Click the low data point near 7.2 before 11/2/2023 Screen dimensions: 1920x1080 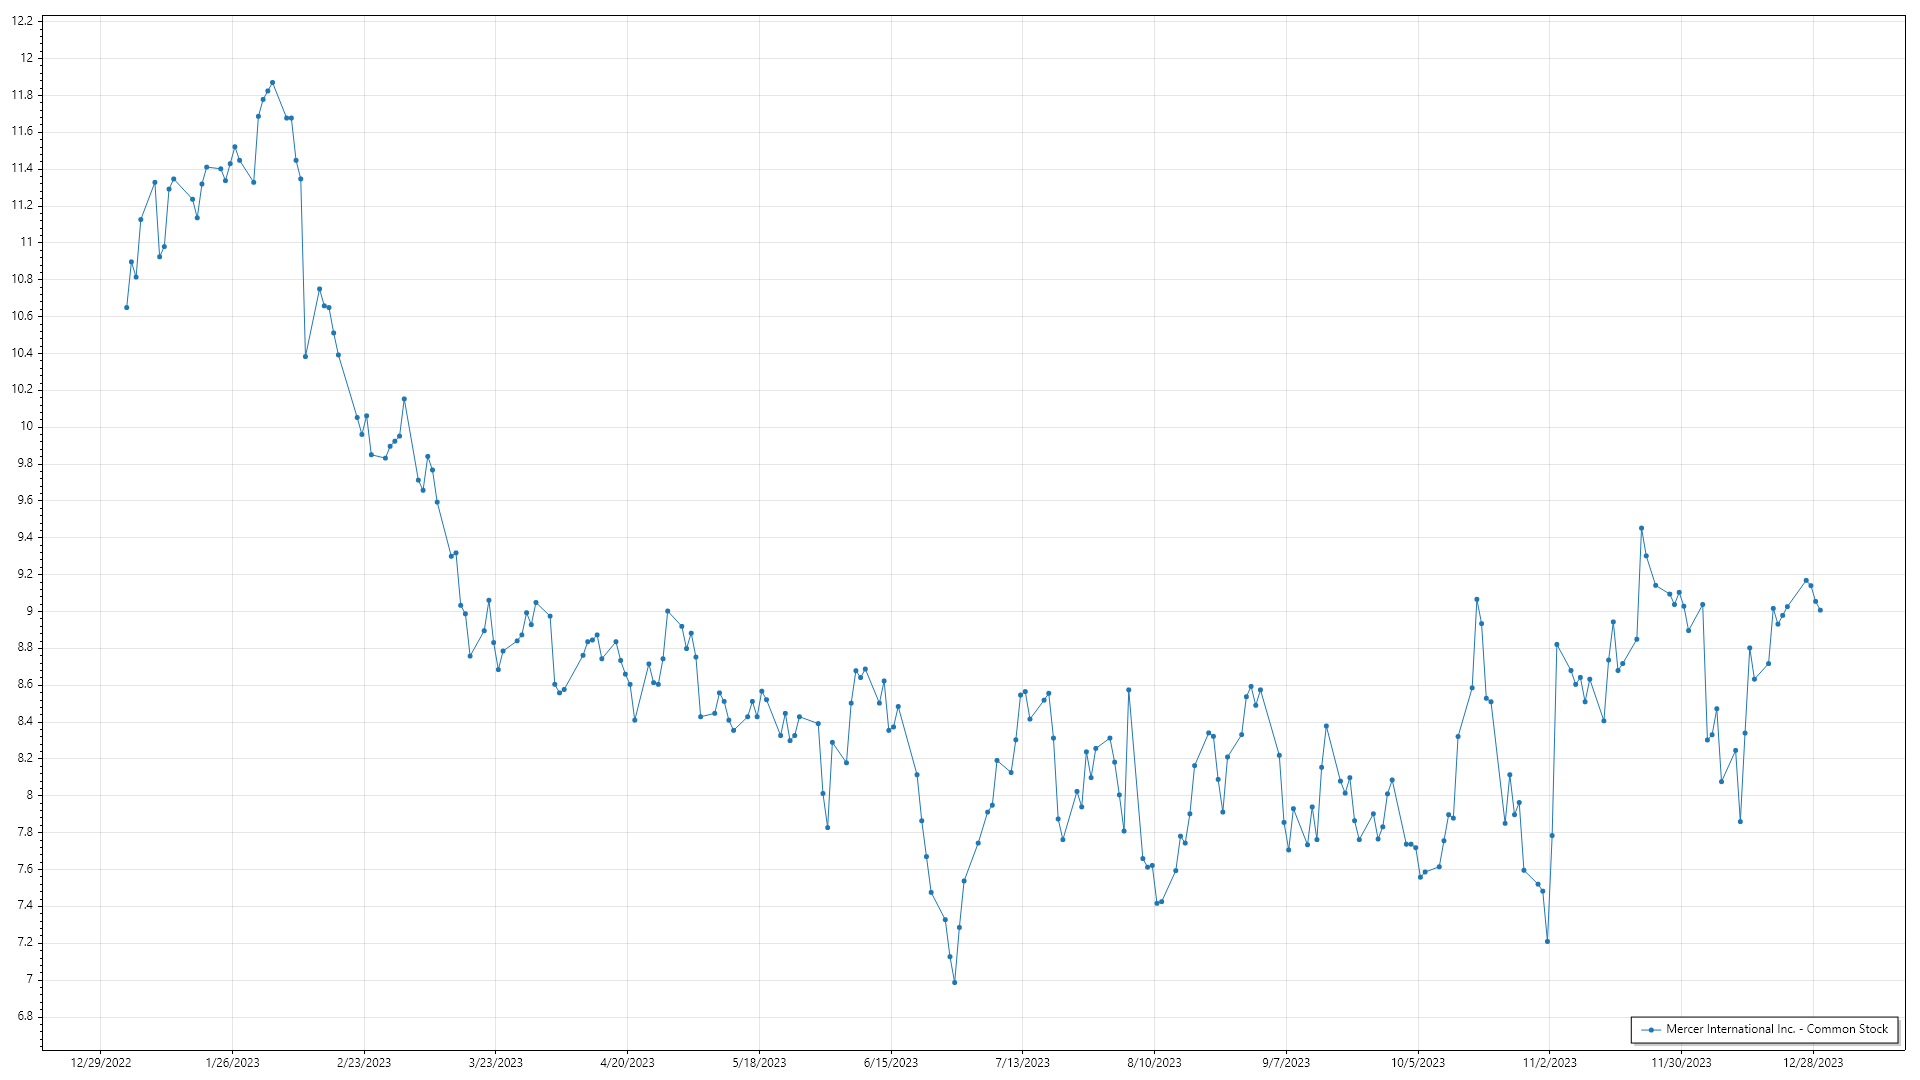click(1547, 942)
